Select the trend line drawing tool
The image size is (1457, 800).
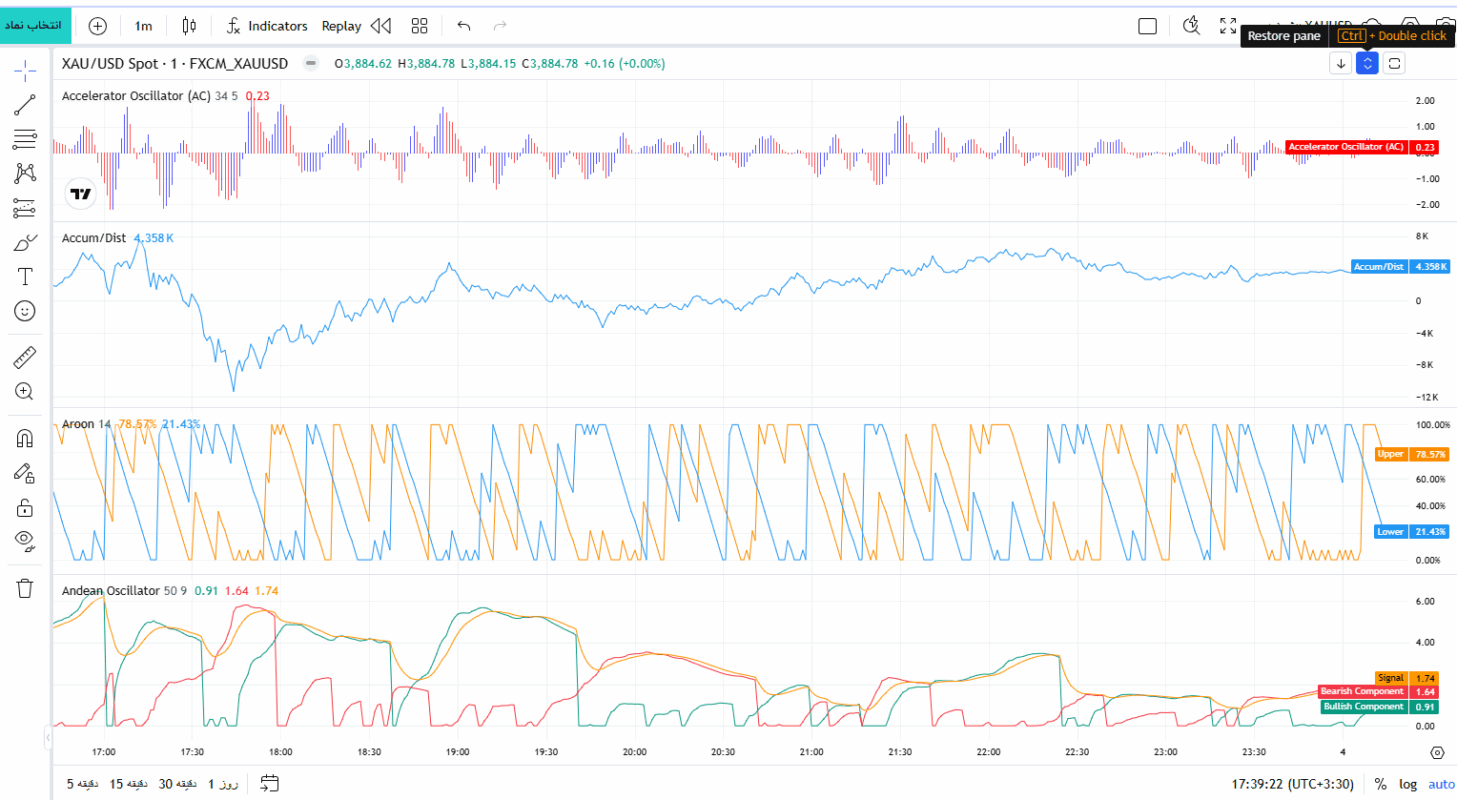tap(25, 104)
